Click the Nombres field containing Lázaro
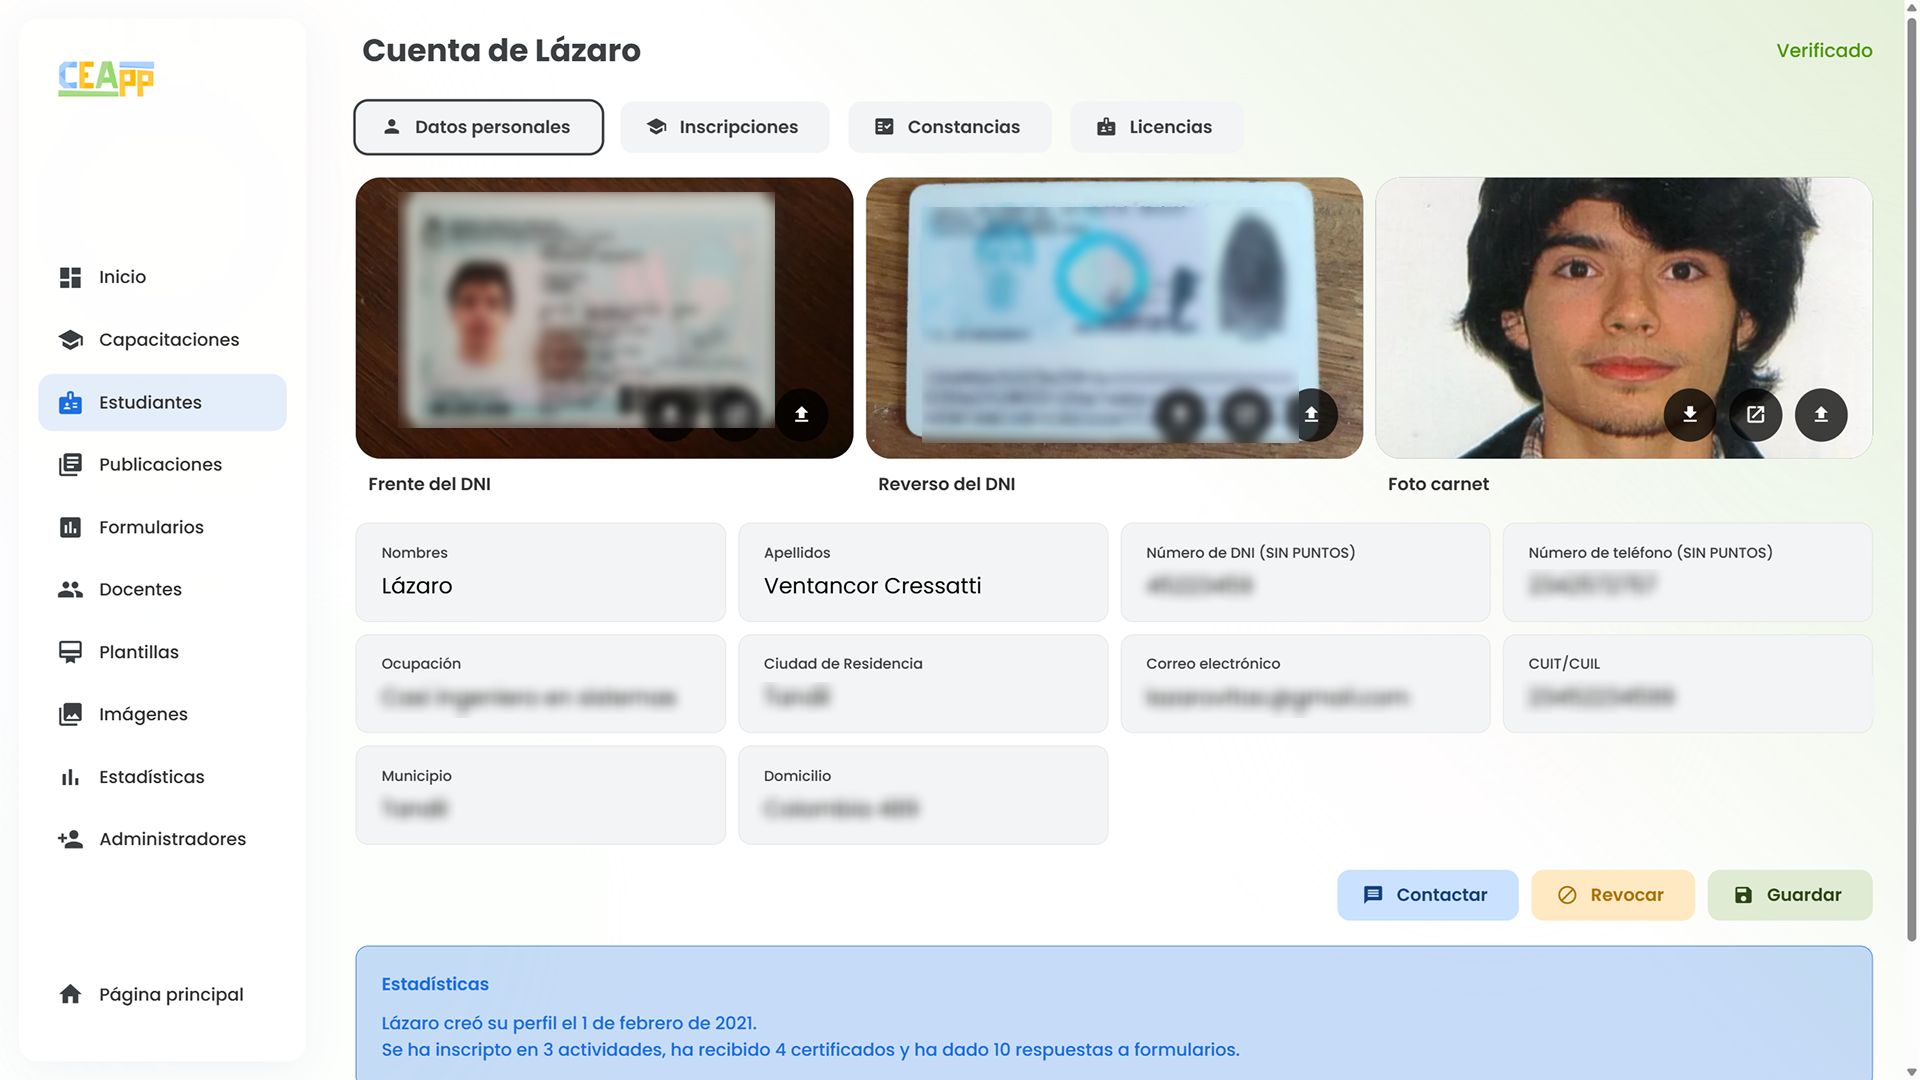 540,572
